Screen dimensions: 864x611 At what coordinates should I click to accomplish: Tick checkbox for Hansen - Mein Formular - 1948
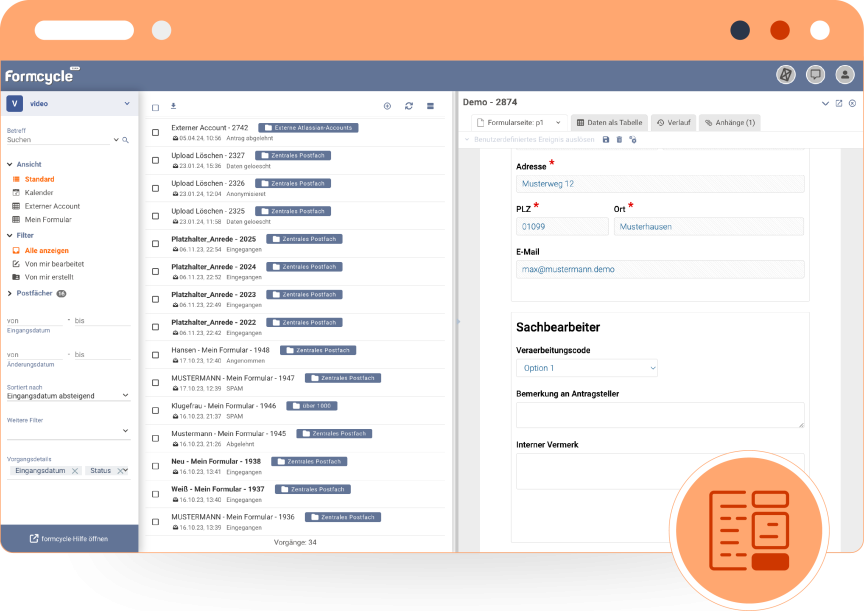[155, 354]
